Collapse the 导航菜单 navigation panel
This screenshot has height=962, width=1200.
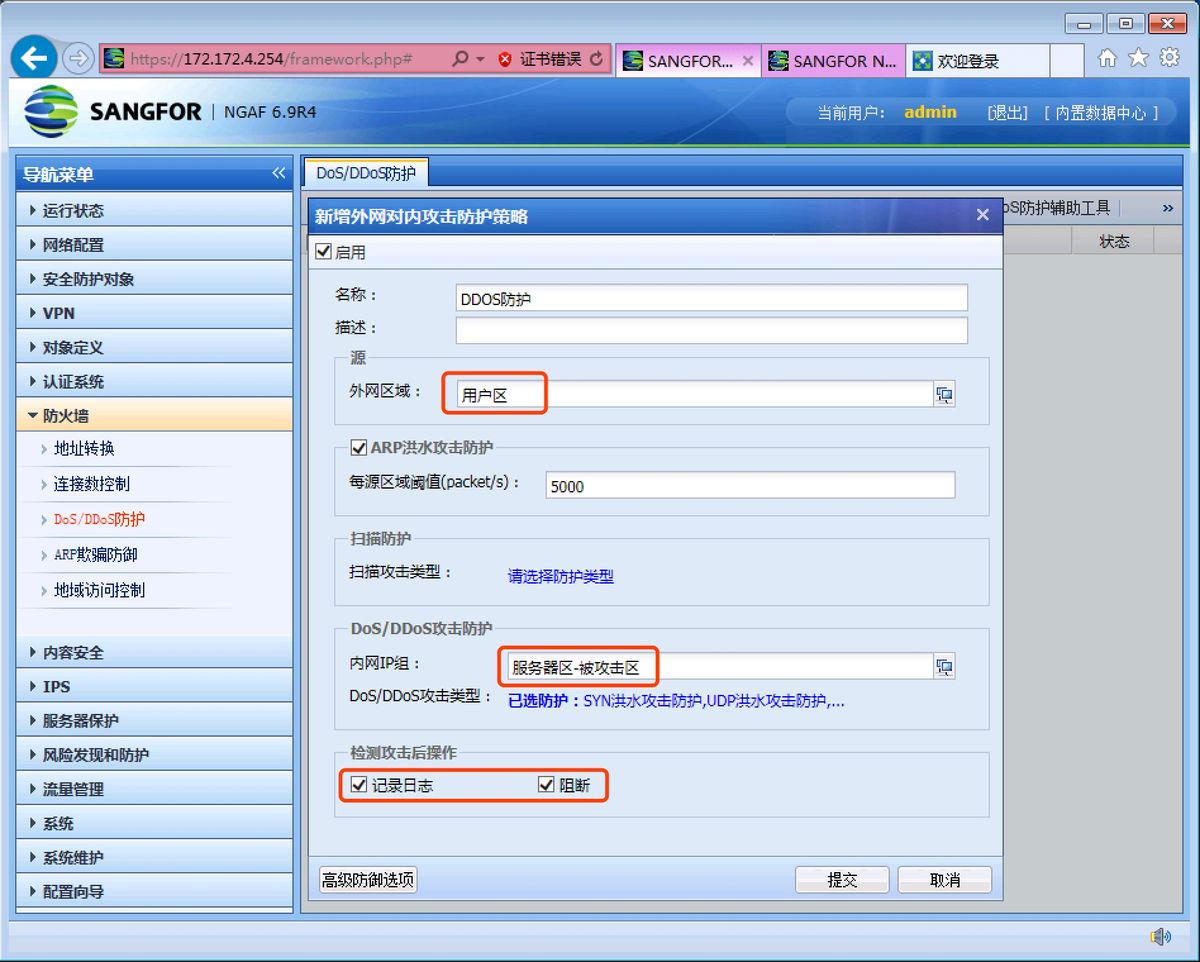click(x=279, y=173)
